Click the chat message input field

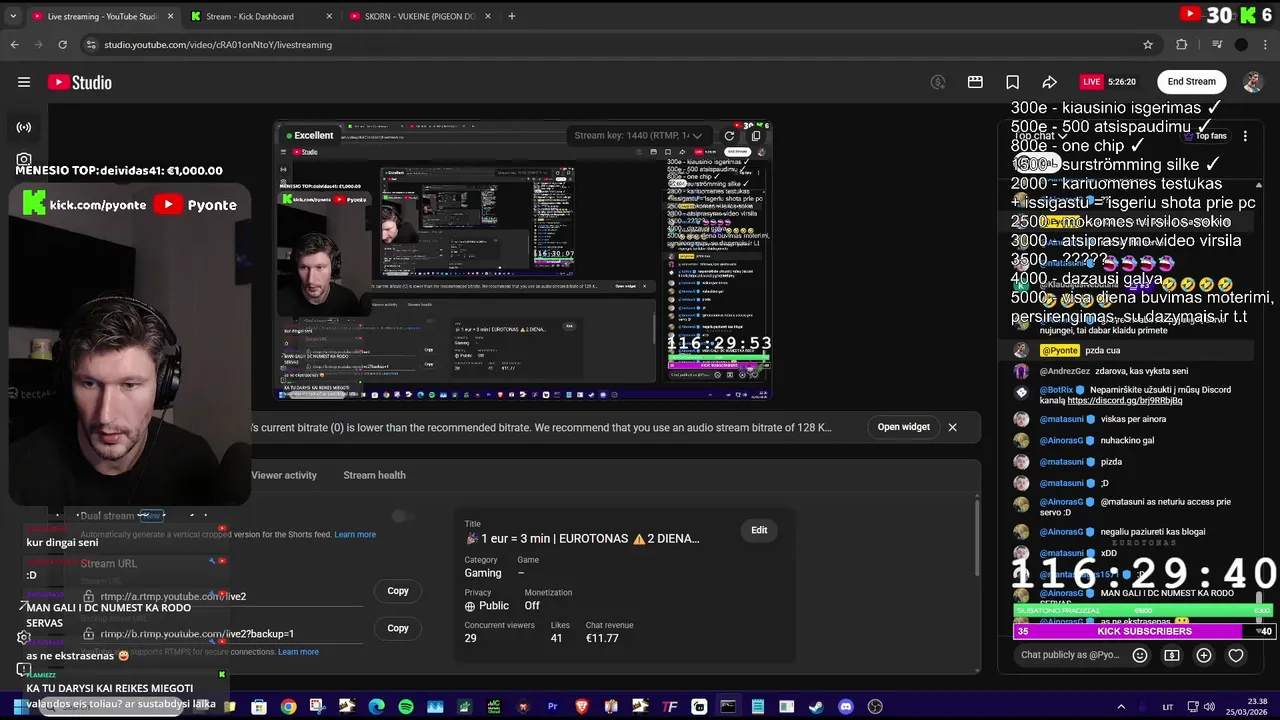1070,655
